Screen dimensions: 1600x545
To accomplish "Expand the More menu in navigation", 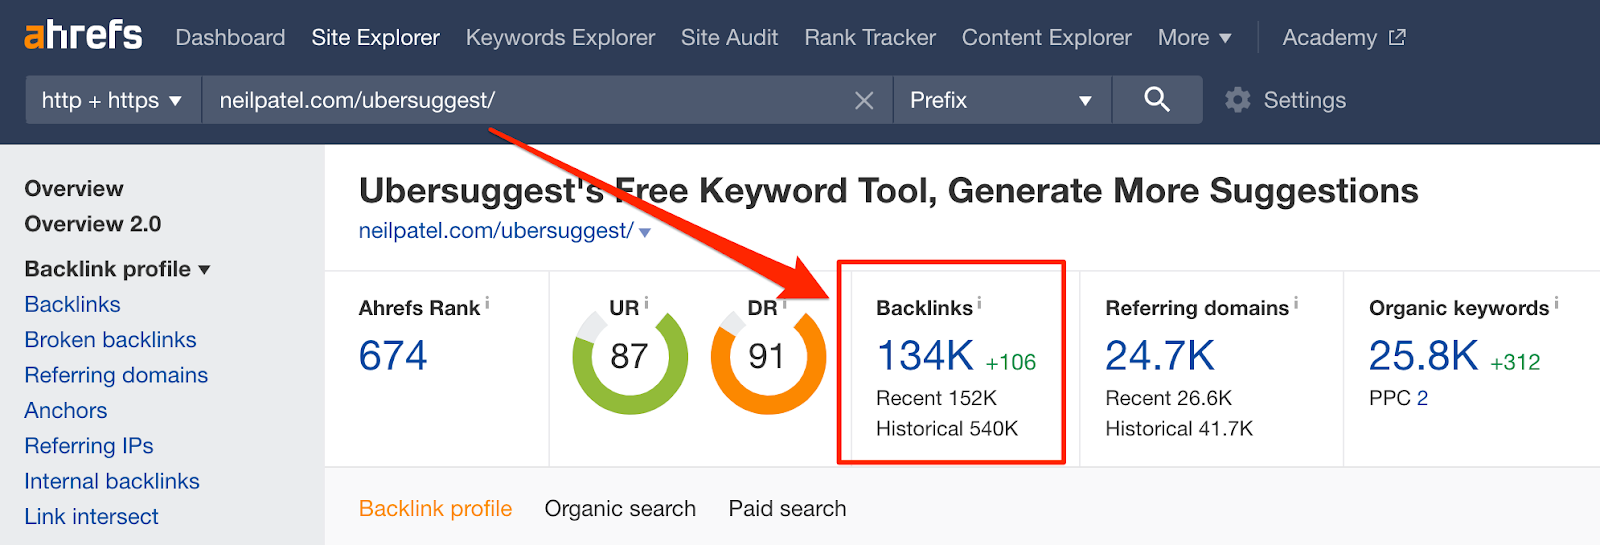I will click(x=1194, y=38).
